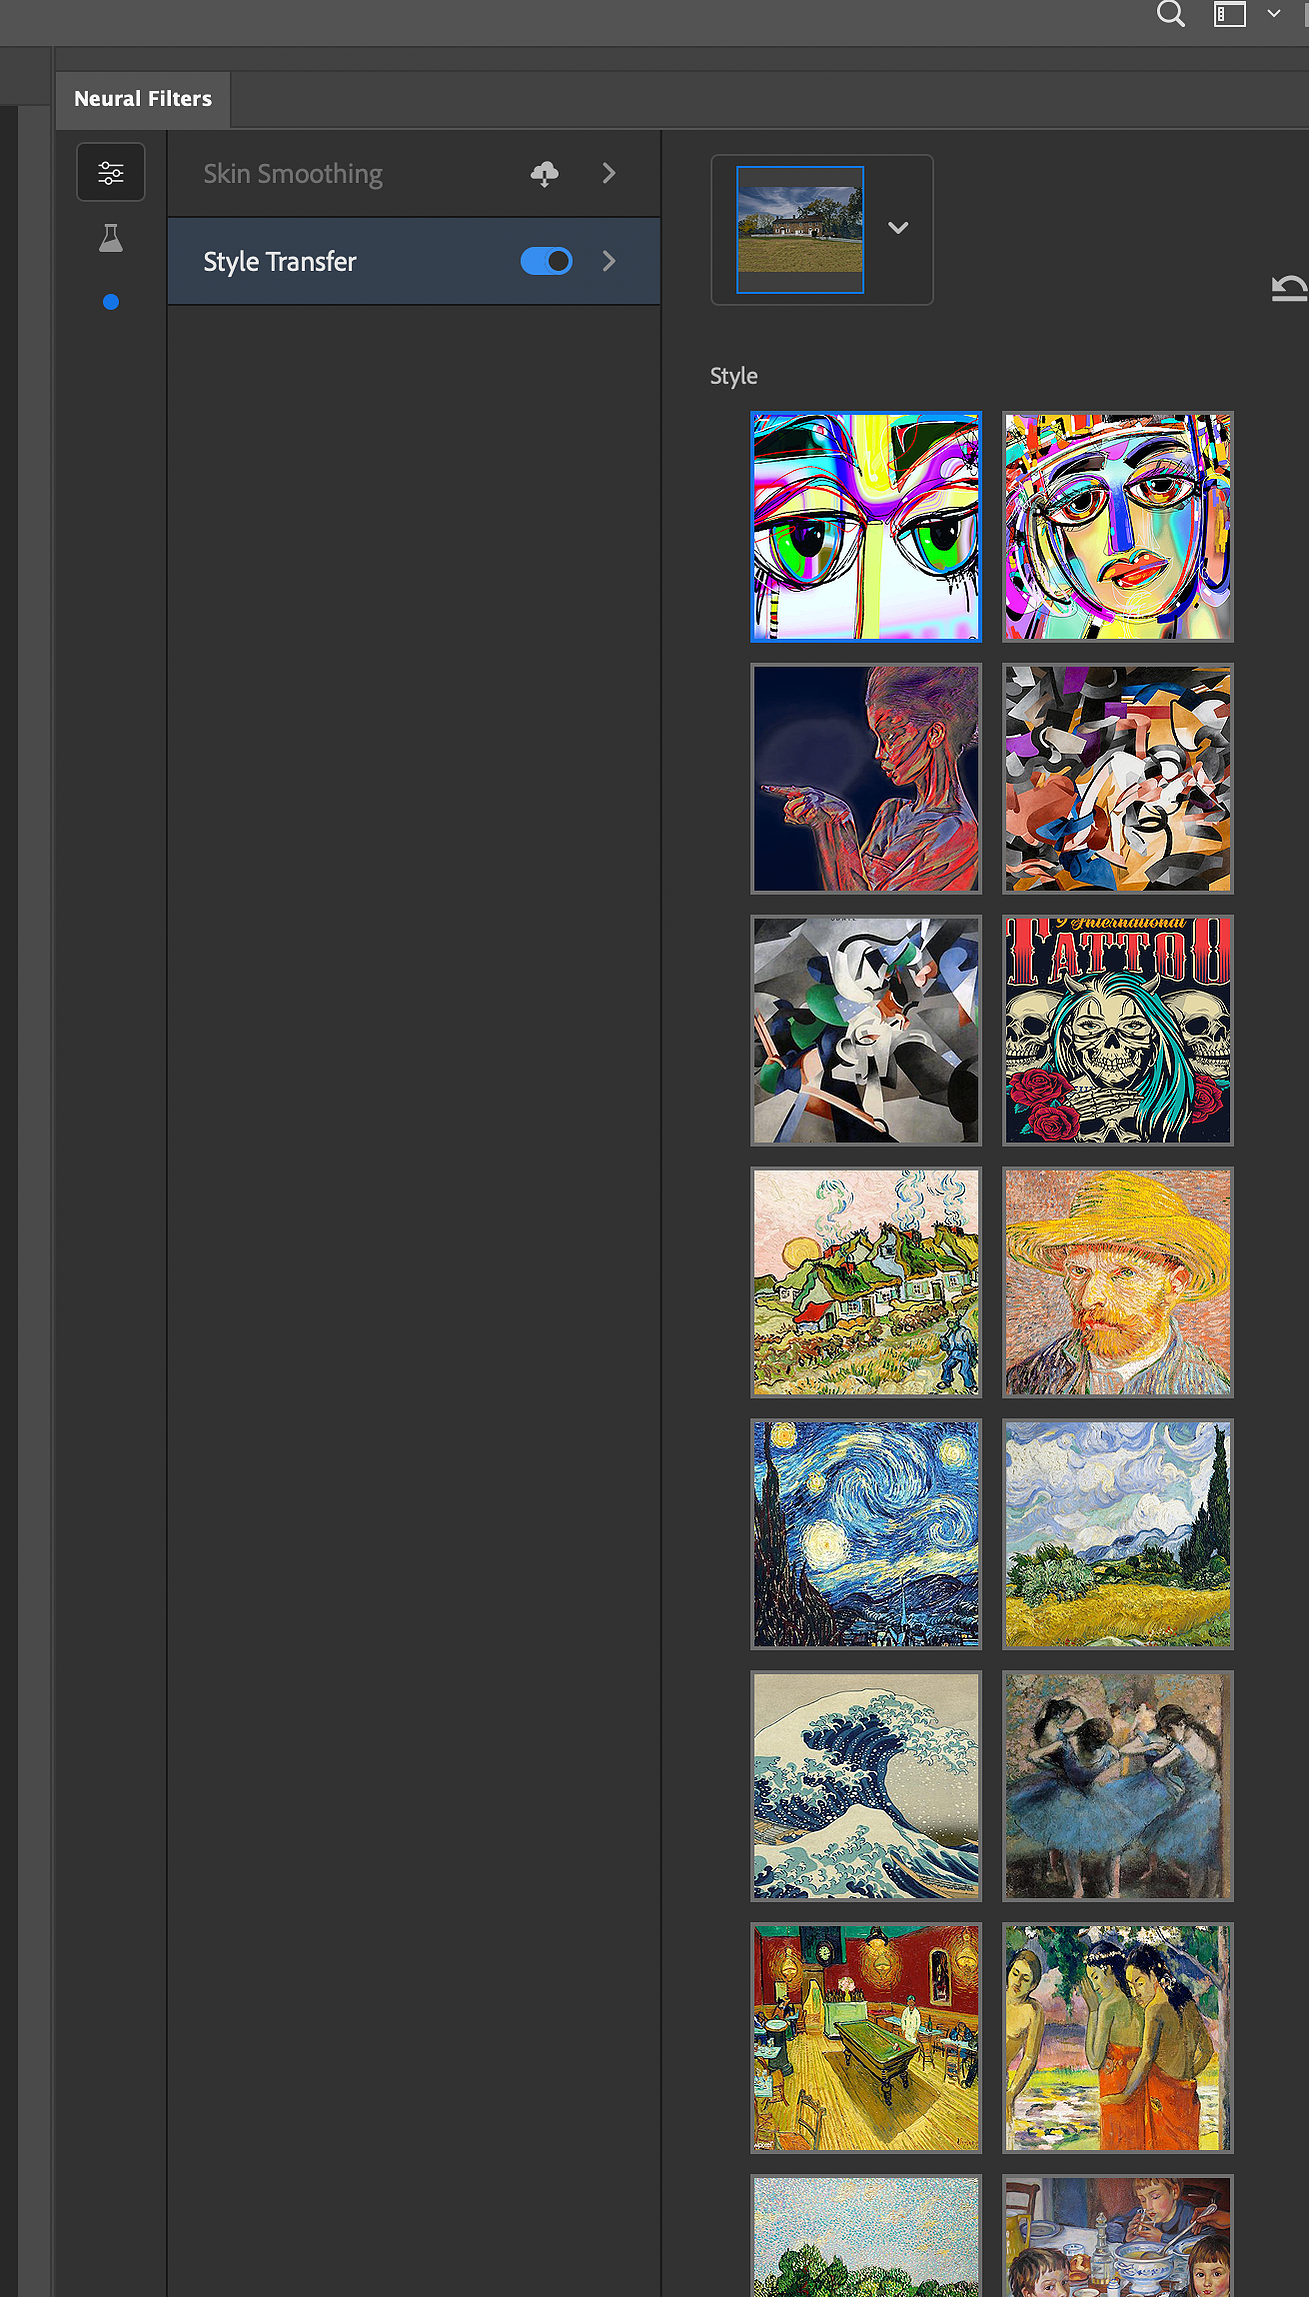Click the house source image thumbnail
This screenshot has width=1309, height=2297.
[x=800, y=230]
